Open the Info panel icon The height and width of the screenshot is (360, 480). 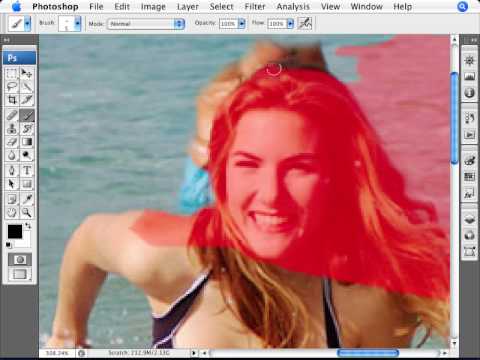click(469, 93)
